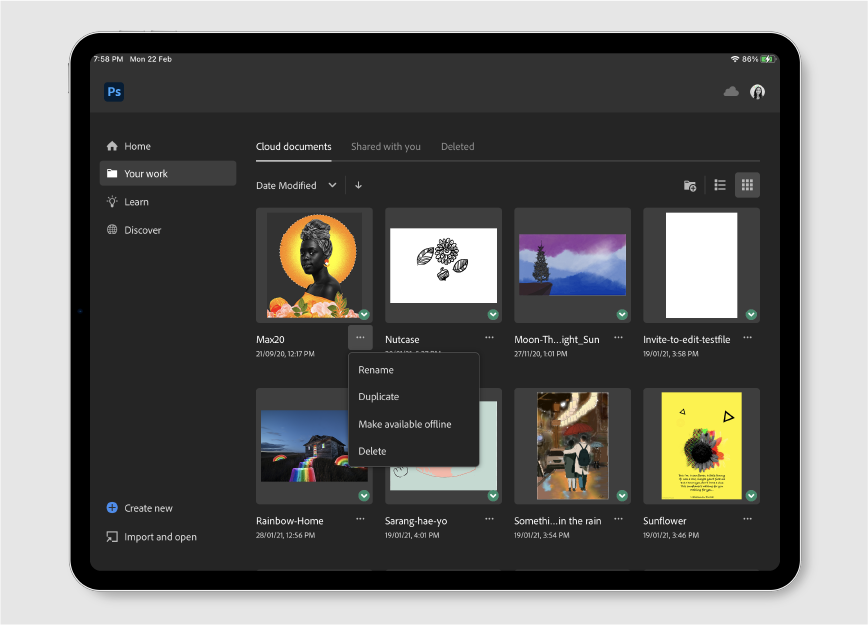Open the Sunflower thumbnail
Viewport: 868px width, 625px height.
pos(701,446)
